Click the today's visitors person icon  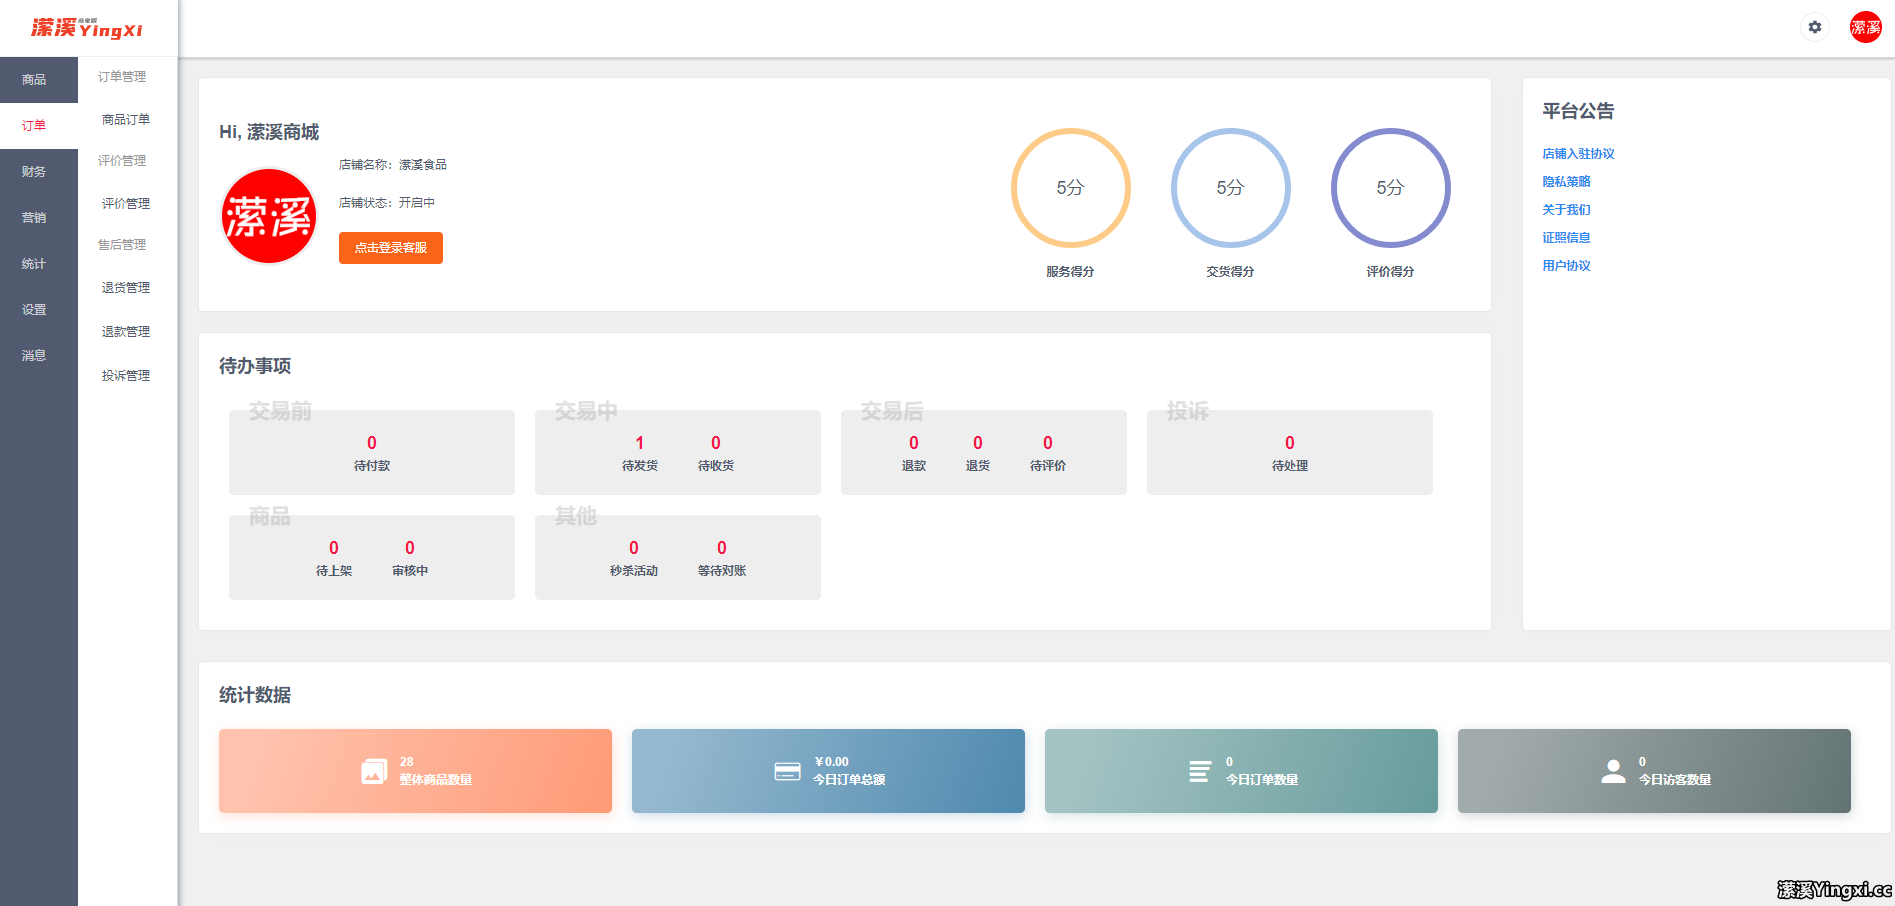[x=1612, y=771]
